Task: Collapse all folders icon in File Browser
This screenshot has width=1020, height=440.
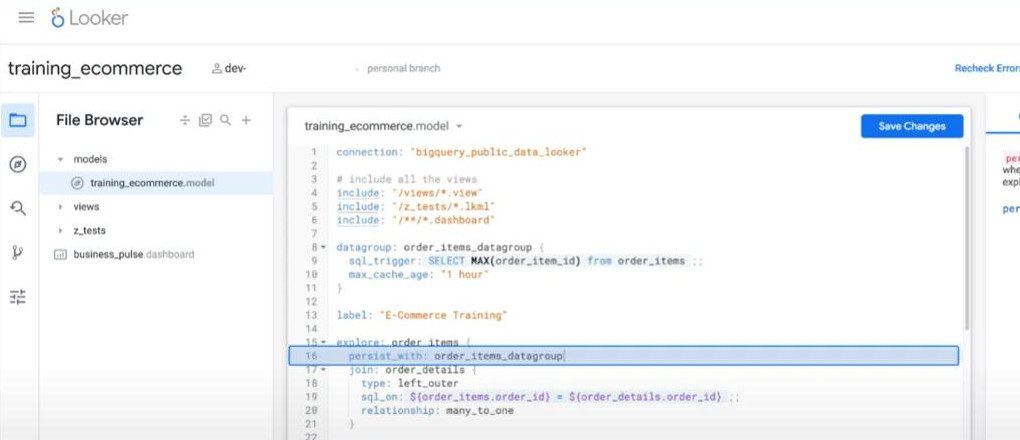Action: [x=185, y=120]
